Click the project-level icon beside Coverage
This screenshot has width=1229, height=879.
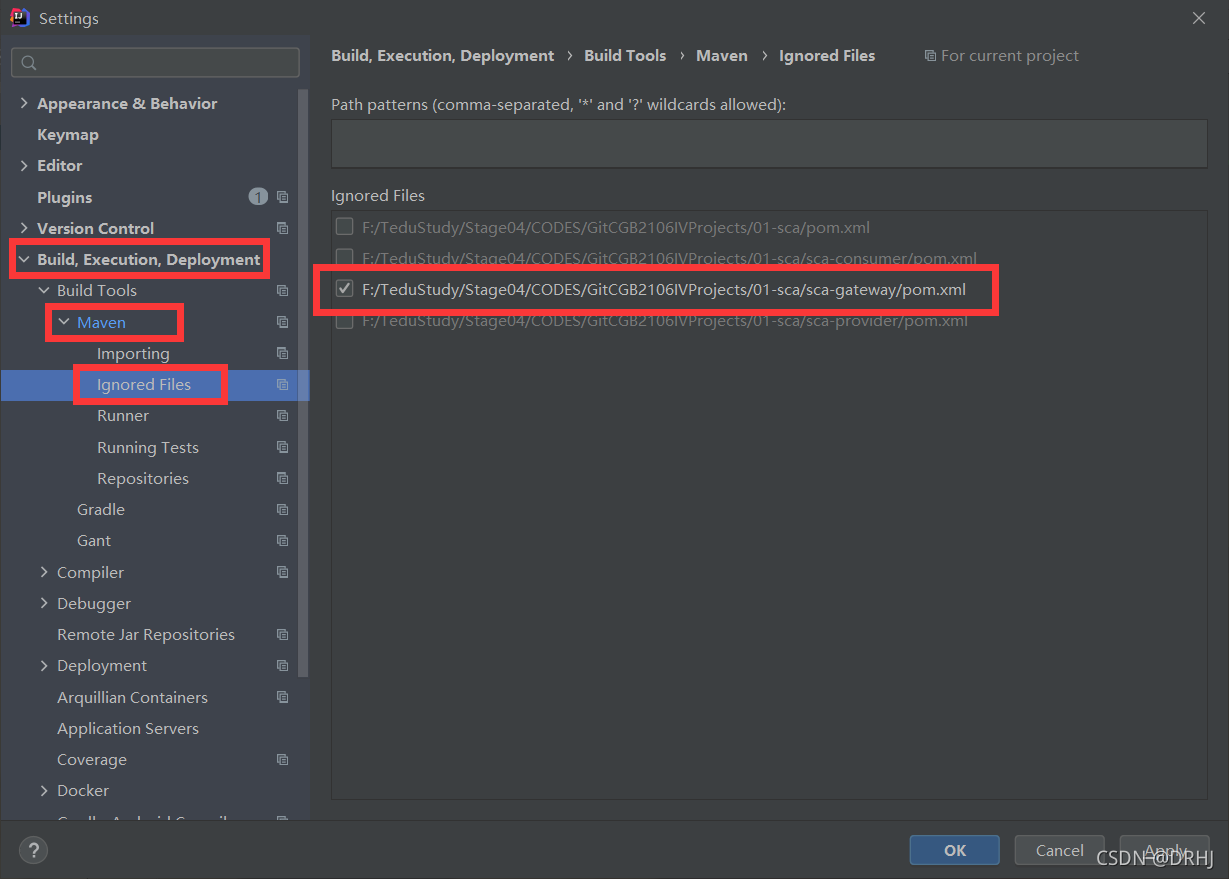tap(283, 760)
